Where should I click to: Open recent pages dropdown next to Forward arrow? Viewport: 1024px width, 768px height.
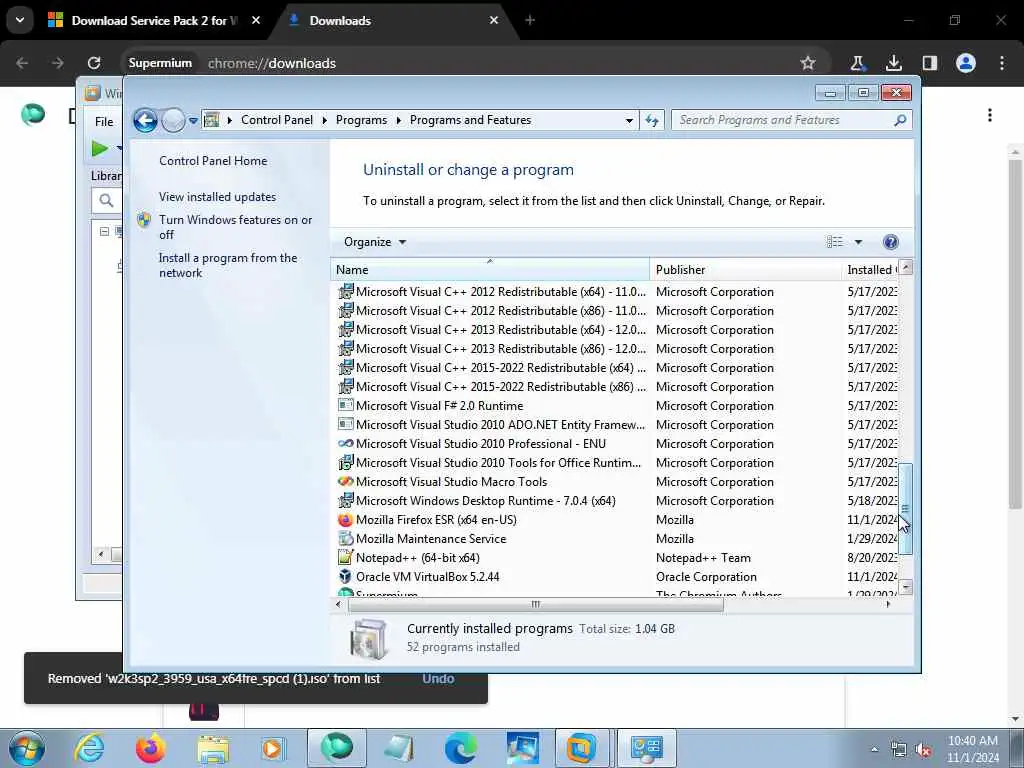pos(193,121)
